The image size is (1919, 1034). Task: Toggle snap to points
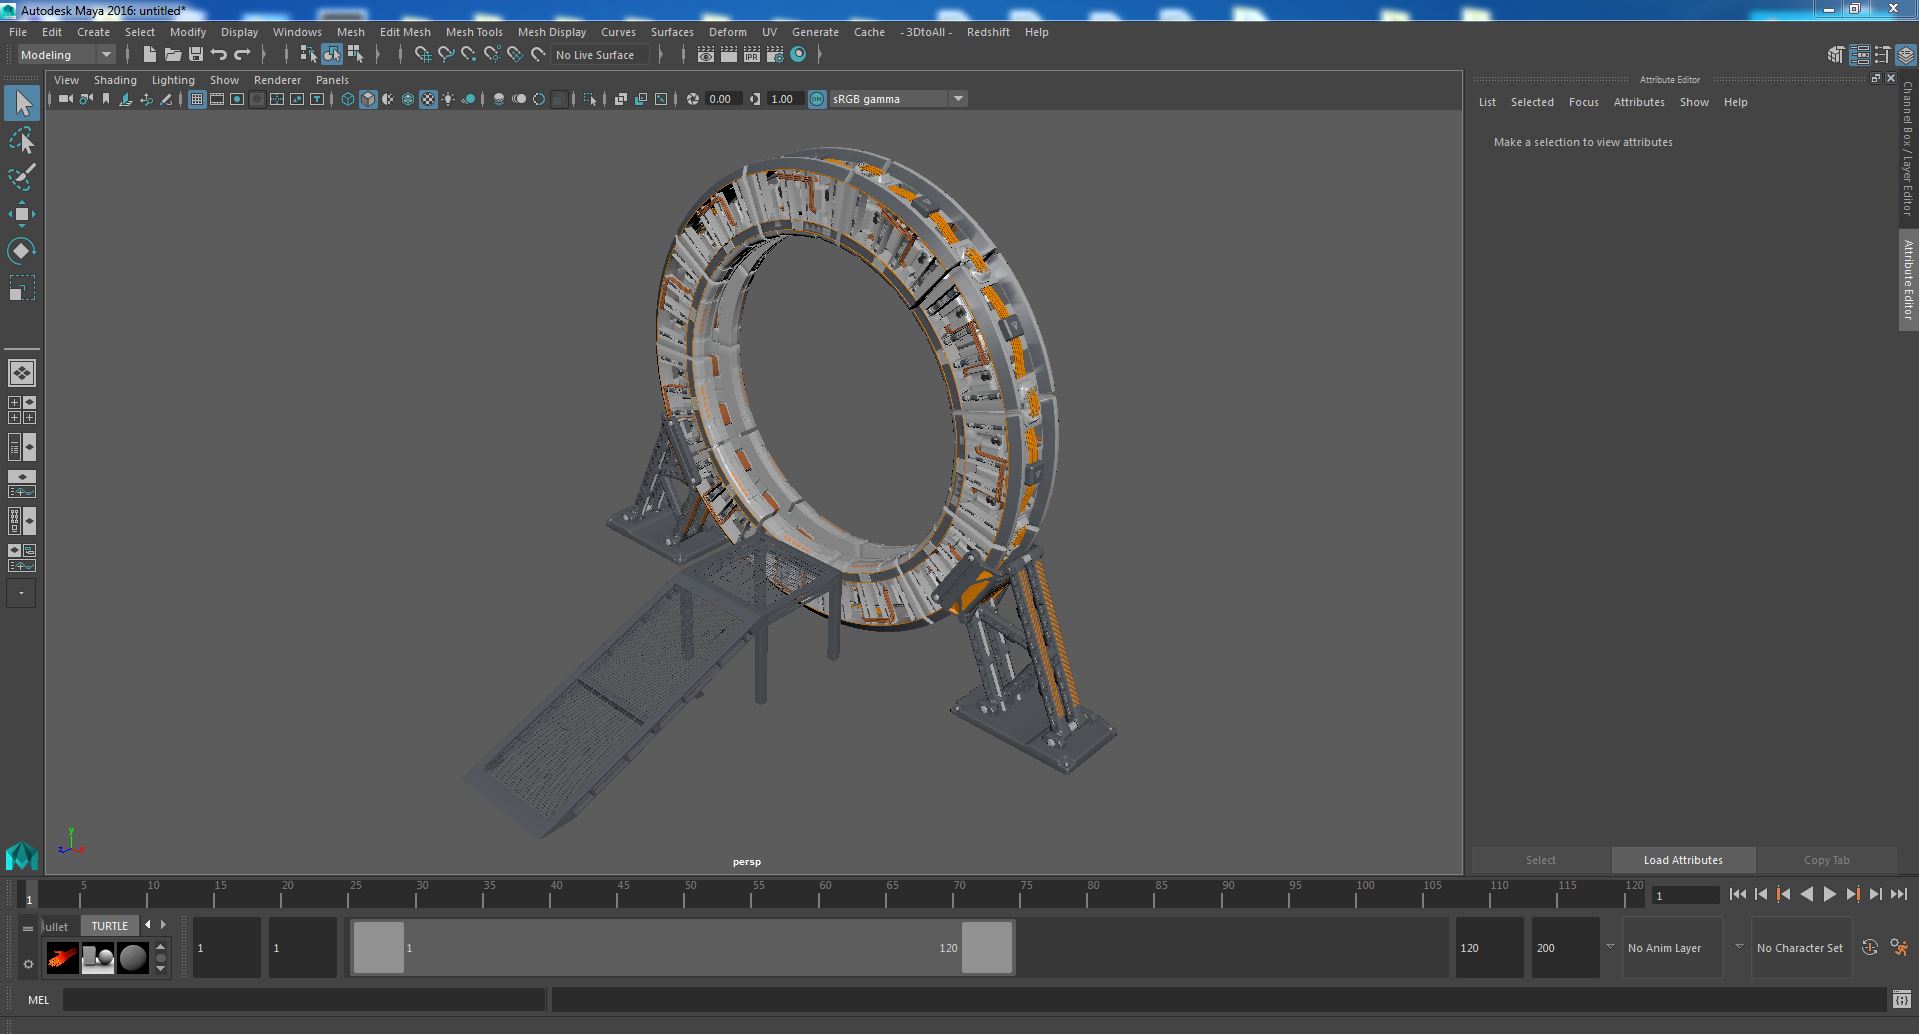click(x=469, y=54)
